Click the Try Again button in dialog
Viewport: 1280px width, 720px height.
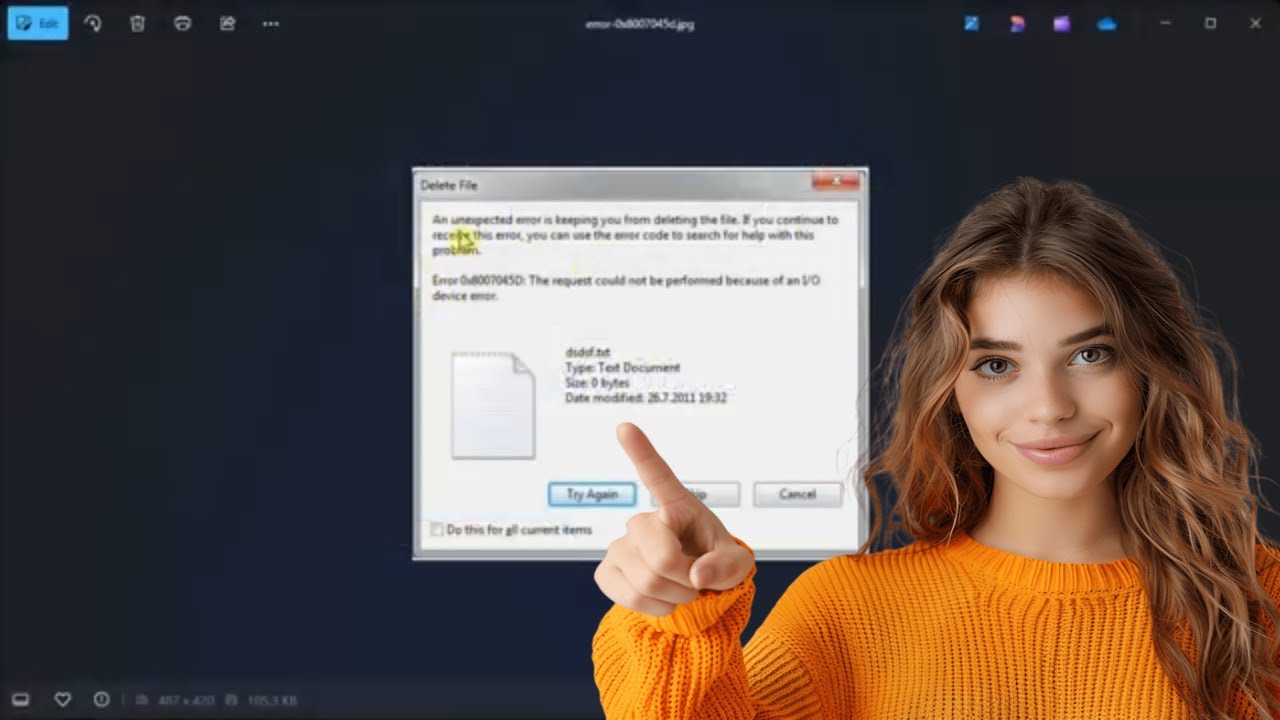[592, 494]
